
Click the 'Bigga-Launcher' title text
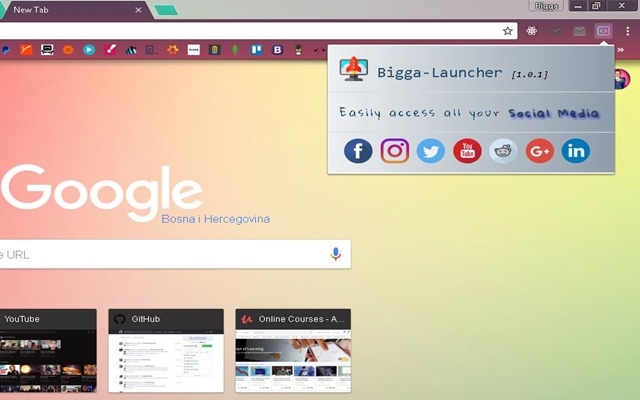tap(440, 73)
